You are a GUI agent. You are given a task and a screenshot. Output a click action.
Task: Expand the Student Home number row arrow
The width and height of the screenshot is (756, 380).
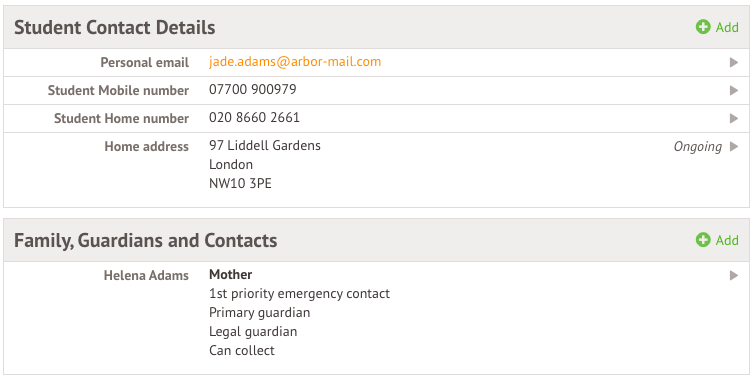[x=734, y=118]
